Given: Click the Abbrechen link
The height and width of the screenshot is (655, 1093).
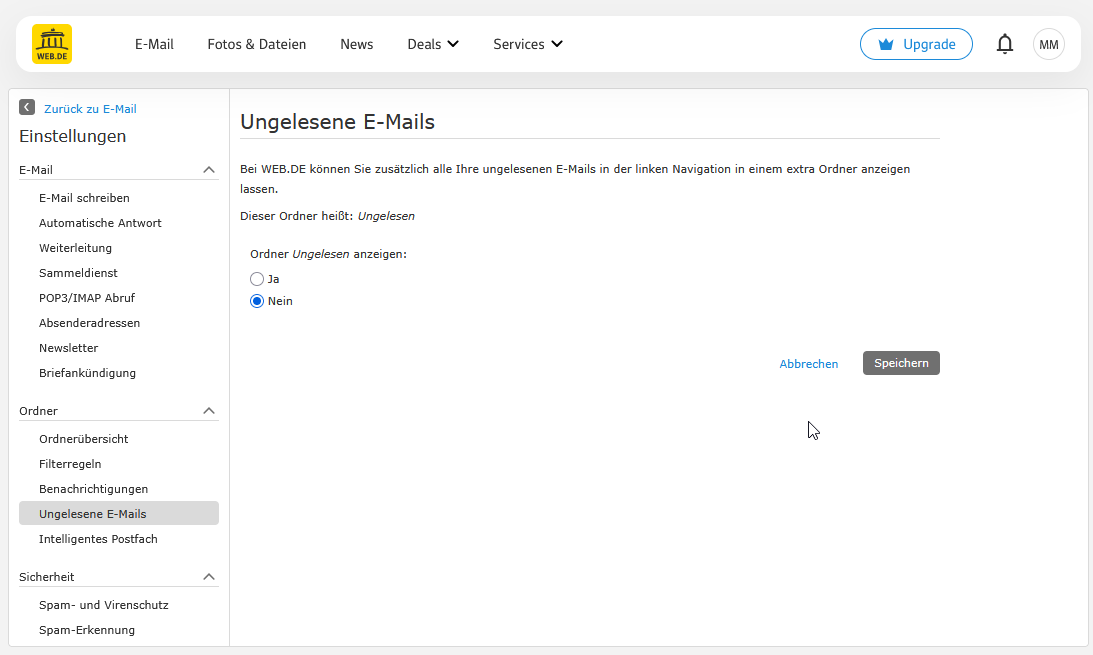Looking at the screenshot, I should tap(808, 364).
